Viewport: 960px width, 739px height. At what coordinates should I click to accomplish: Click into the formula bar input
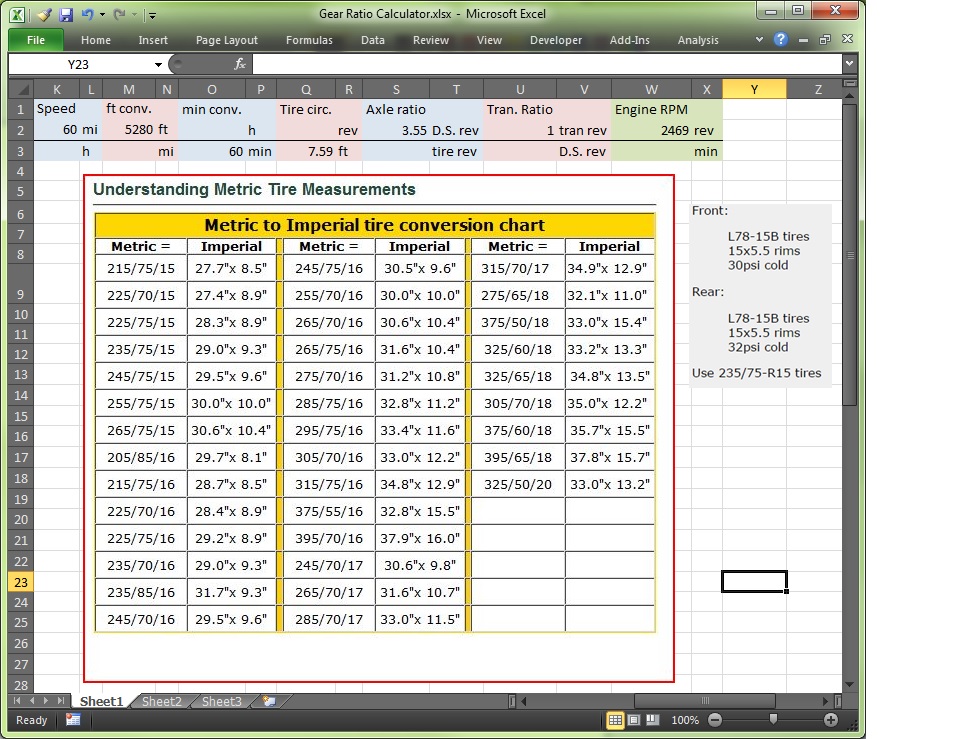point(547,64)
